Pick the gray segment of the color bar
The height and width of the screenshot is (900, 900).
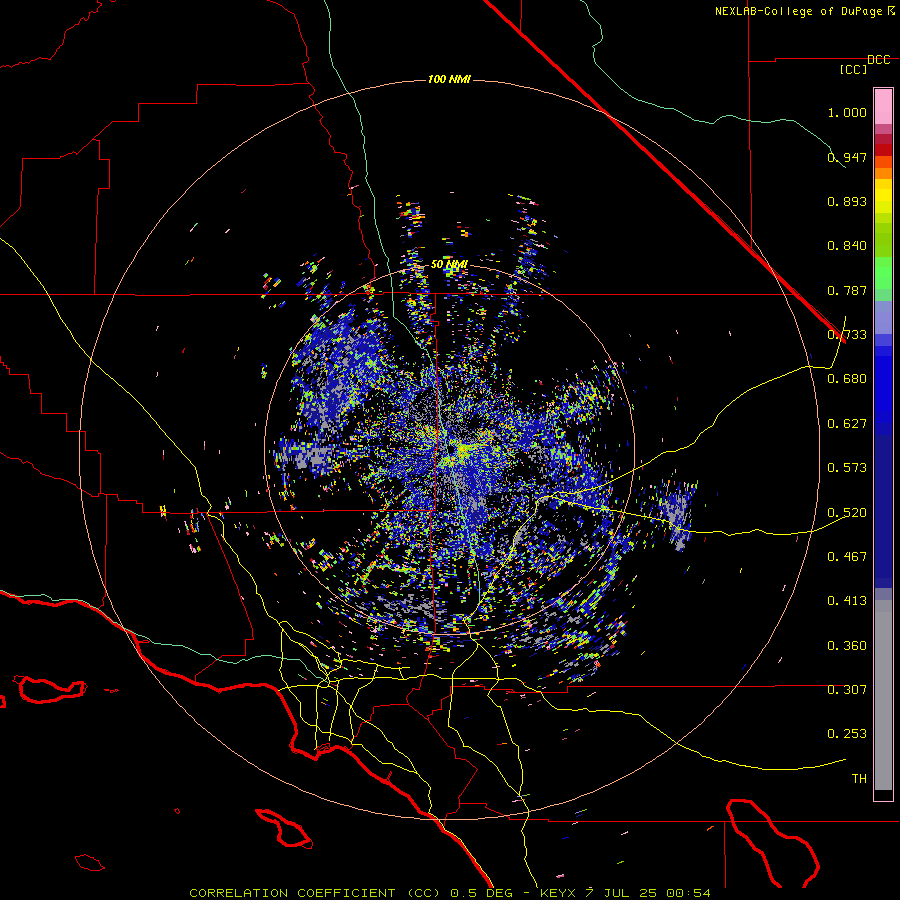click(883, 695)
